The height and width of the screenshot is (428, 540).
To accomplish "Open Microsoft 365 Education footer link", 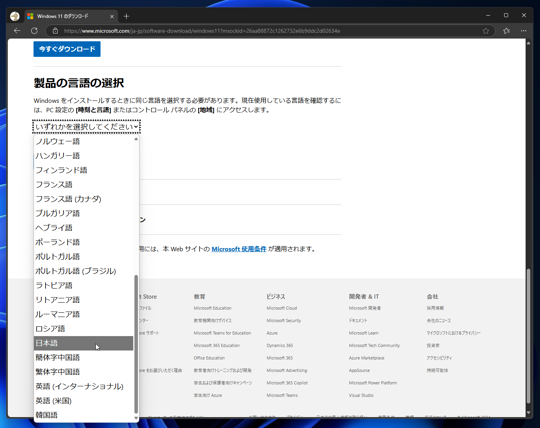I will click(217, 345).
